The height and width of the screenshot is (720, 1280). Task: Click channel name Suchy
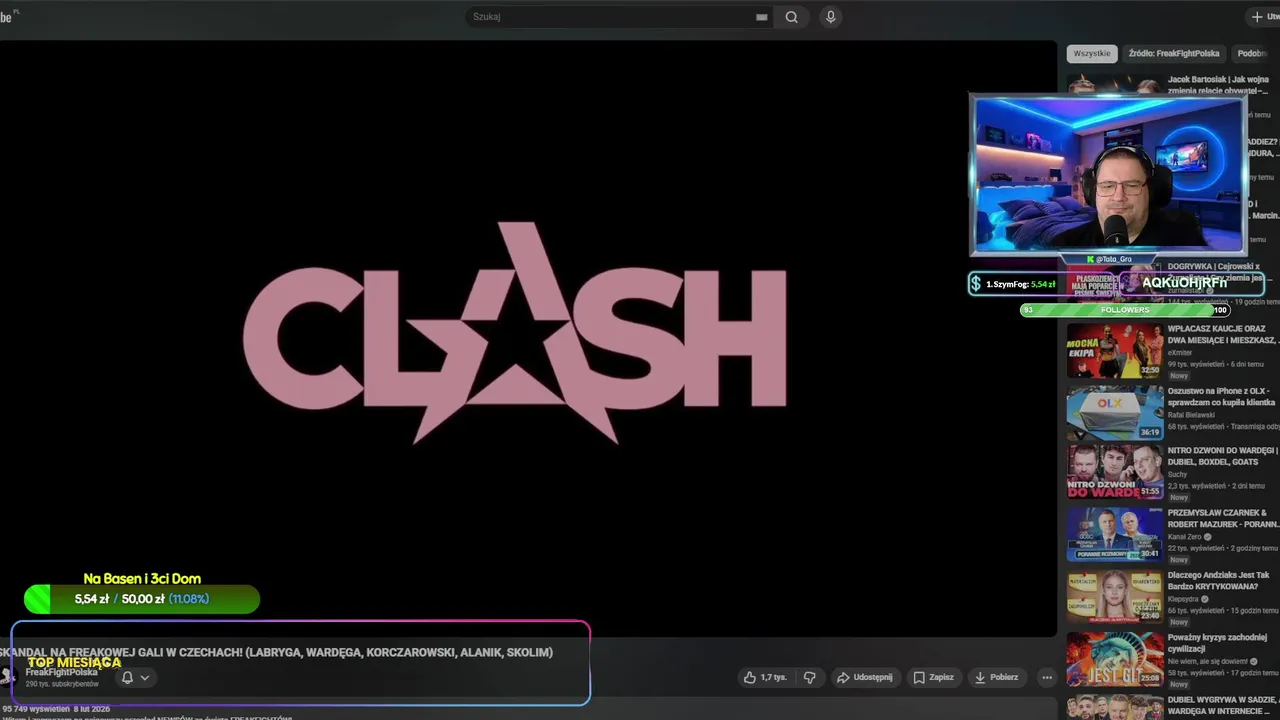click(x=1177, y=474)
